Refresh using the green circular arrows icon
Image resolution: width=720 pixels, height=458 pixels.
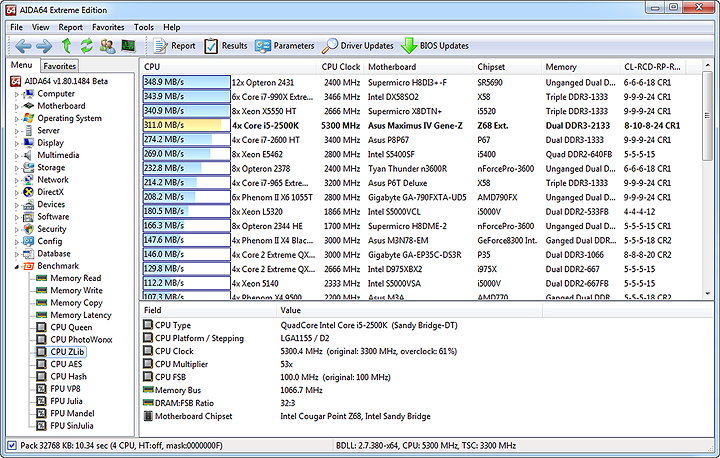click(86, 45)
